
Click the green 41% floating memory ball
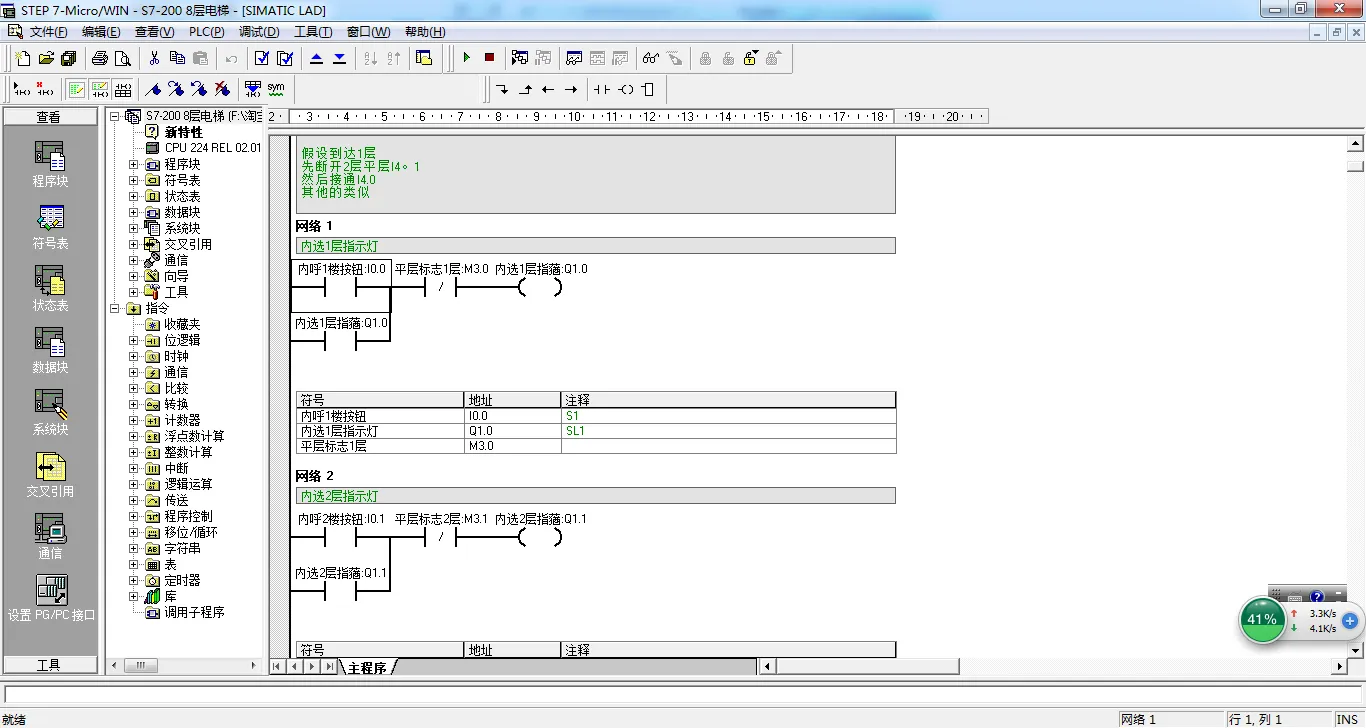1262,619
